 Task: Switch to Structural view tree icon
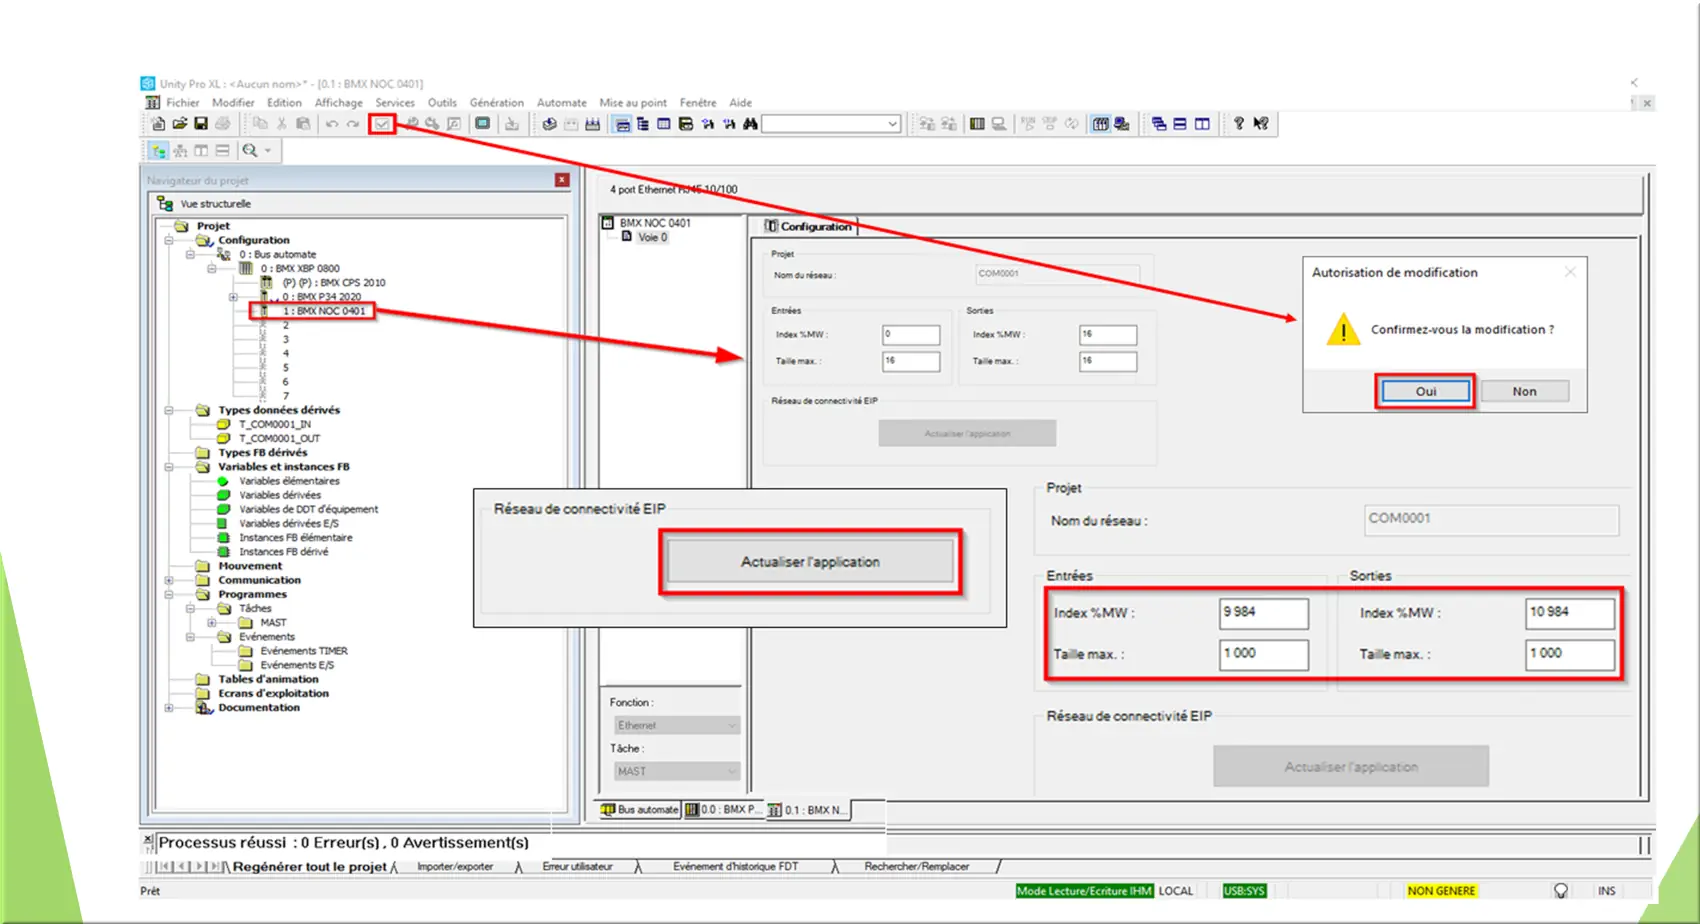(x=159, y=151)
